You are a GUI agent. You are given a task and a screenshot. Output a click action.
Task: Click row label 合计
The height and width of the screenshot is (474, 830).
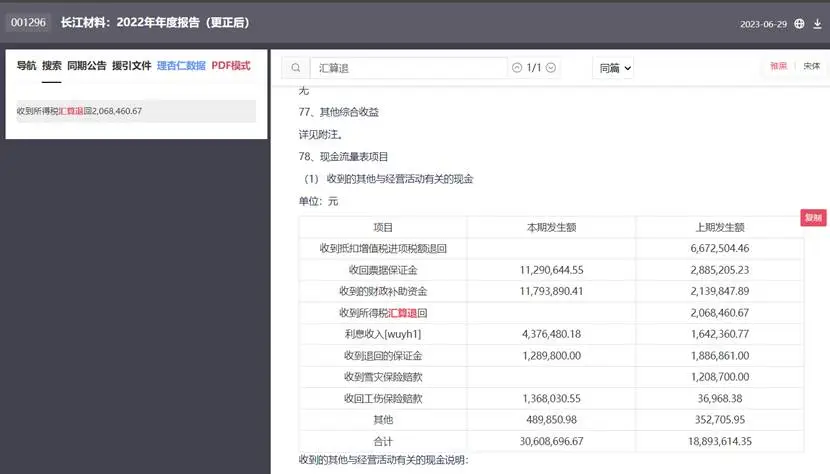click(x=383, y=442)
